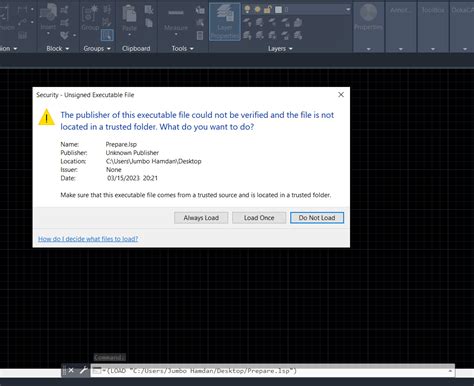Click the Table annotation icon
Image resolution: width=474 pixels, height=386 pixels.
[x=23, y=35]
